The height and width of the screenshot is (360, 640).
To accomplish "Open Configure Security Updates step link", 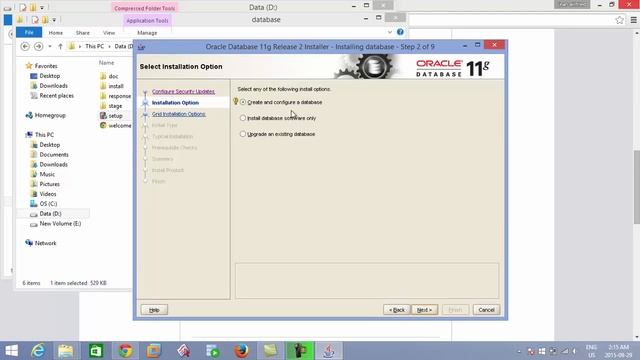I will tap(183, 91).
